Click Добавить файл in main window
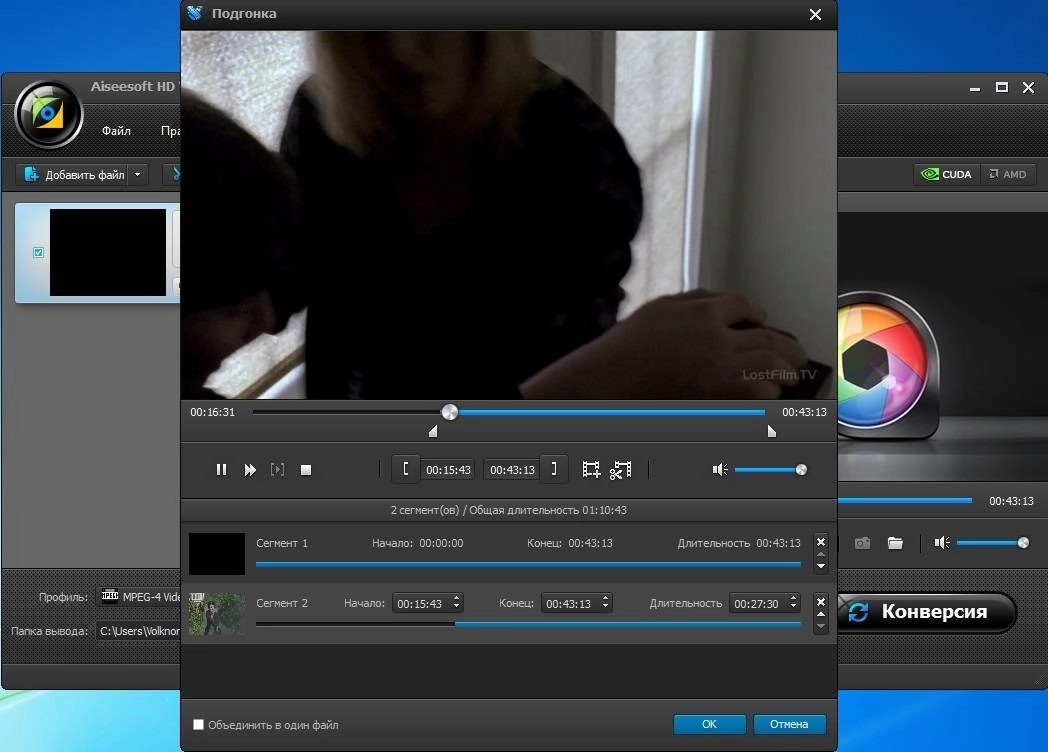 tap(74, 174)
